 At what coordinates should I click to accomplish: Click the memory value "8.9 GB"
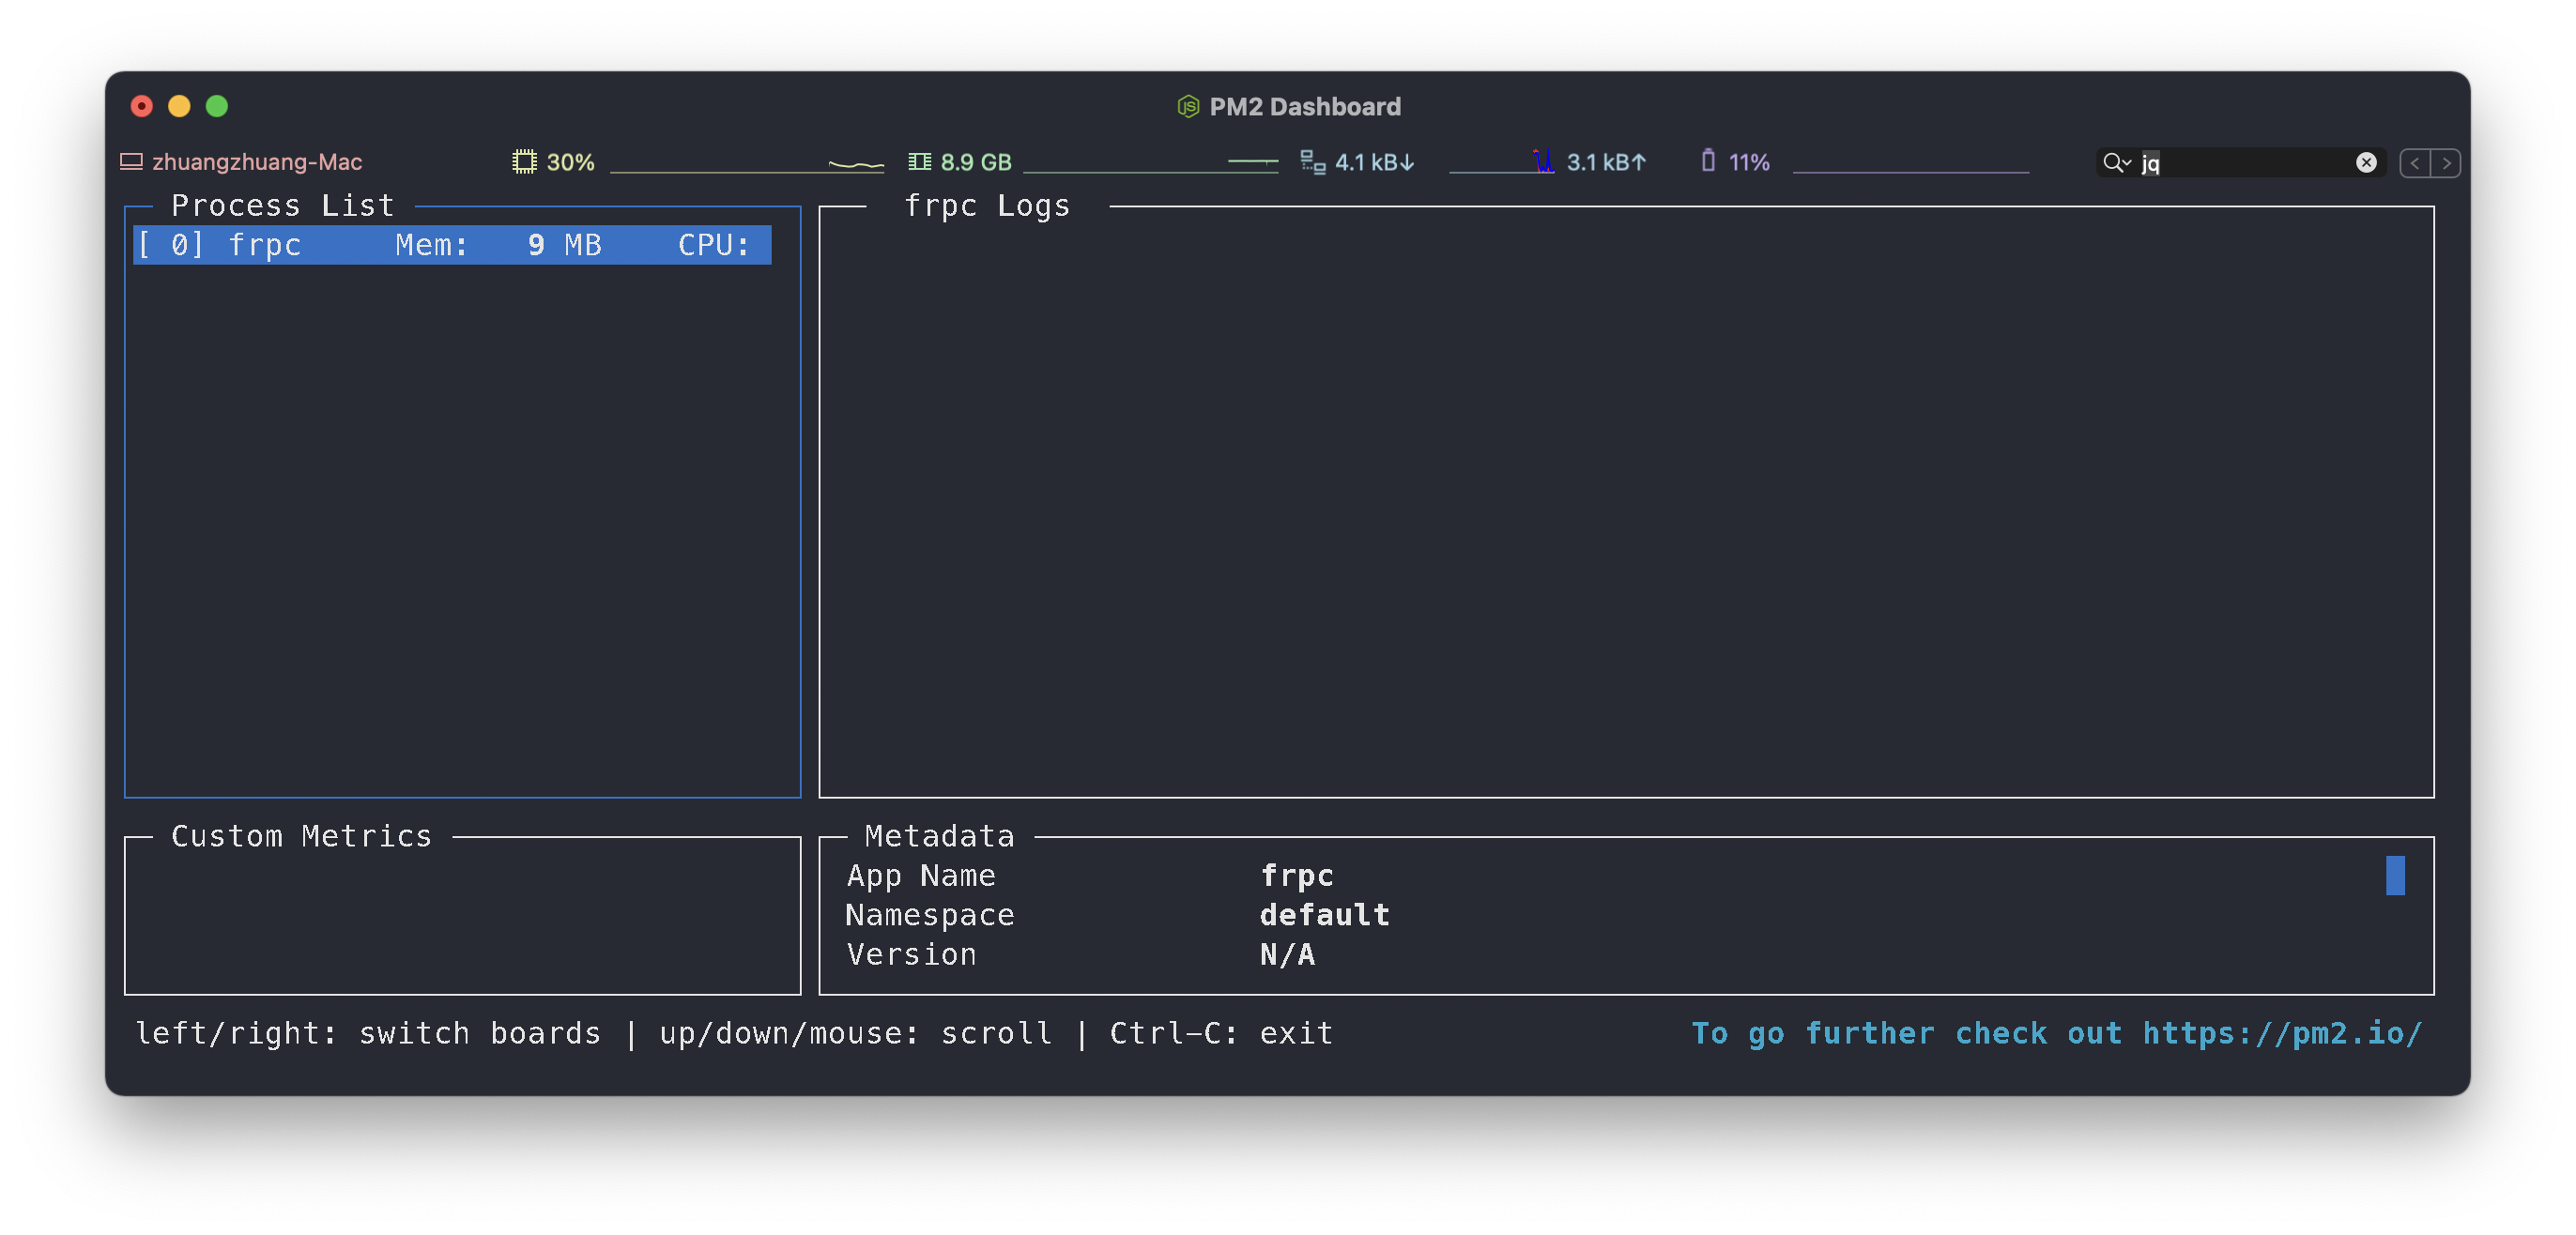point(976,162)
